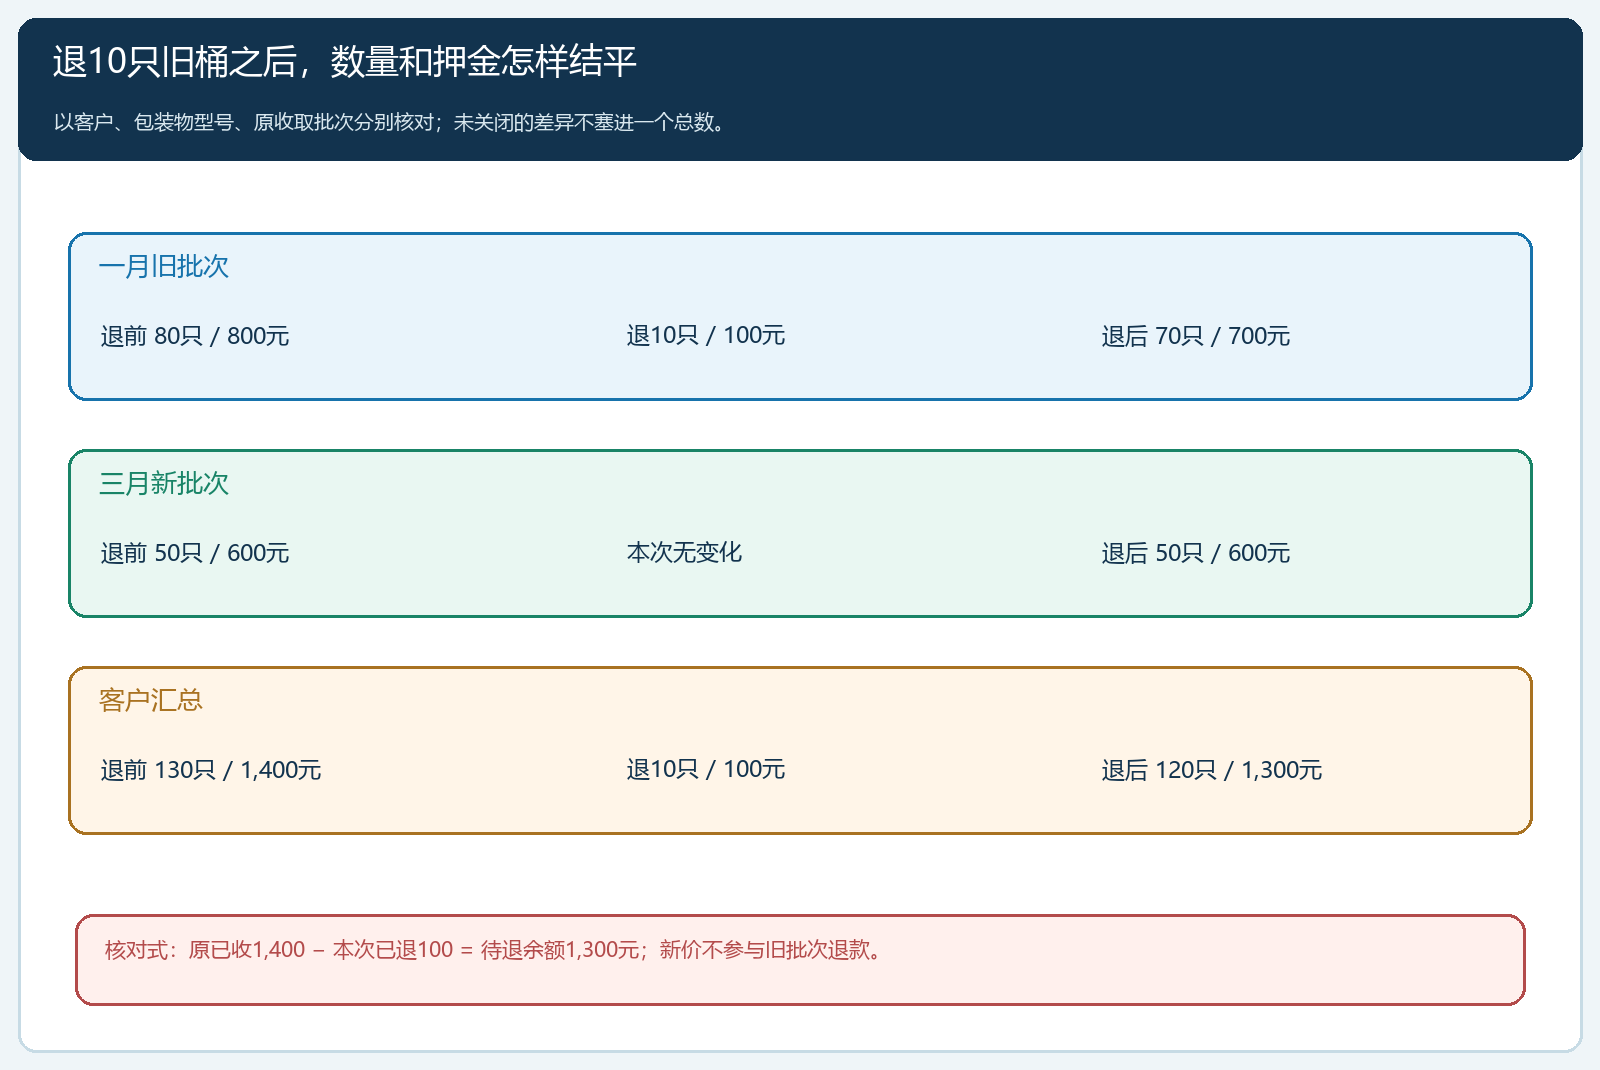Select the 一月旧批次 heading
The height and width of the screenshot is (1070, 1600).
point(164,266)
